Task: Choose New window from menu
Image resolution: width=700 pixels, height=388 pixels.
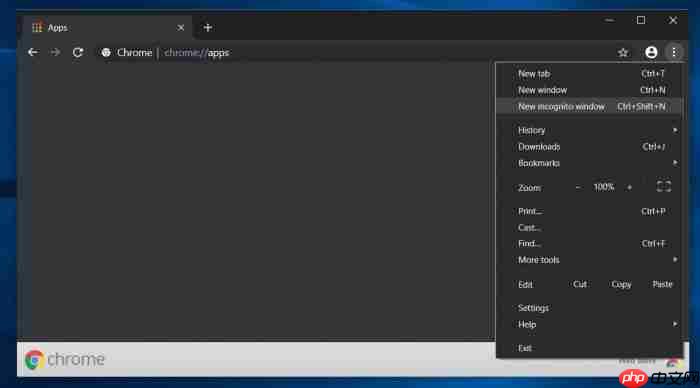Action: pyautogui.click(x=589, y=90)
